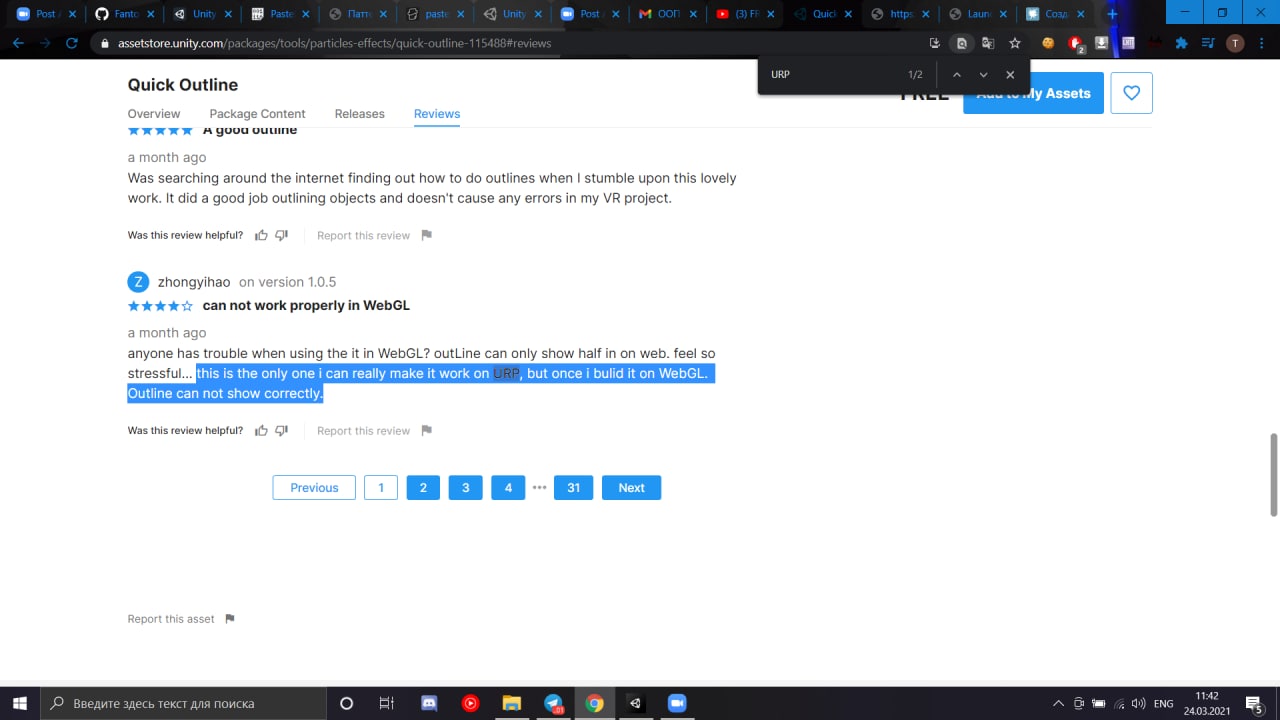
Task: Open the Chrome profile avatar T
Action: (1235, 43)
